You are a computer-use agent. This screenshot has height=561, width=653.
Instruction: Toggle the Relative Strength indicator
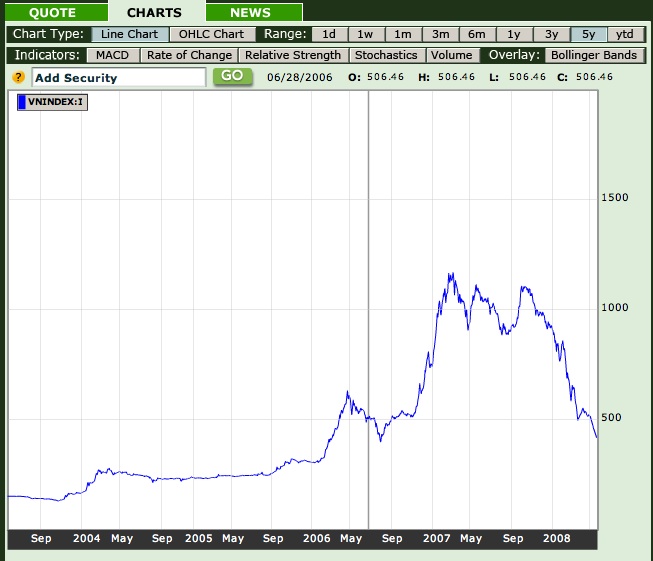click(293, 55)
